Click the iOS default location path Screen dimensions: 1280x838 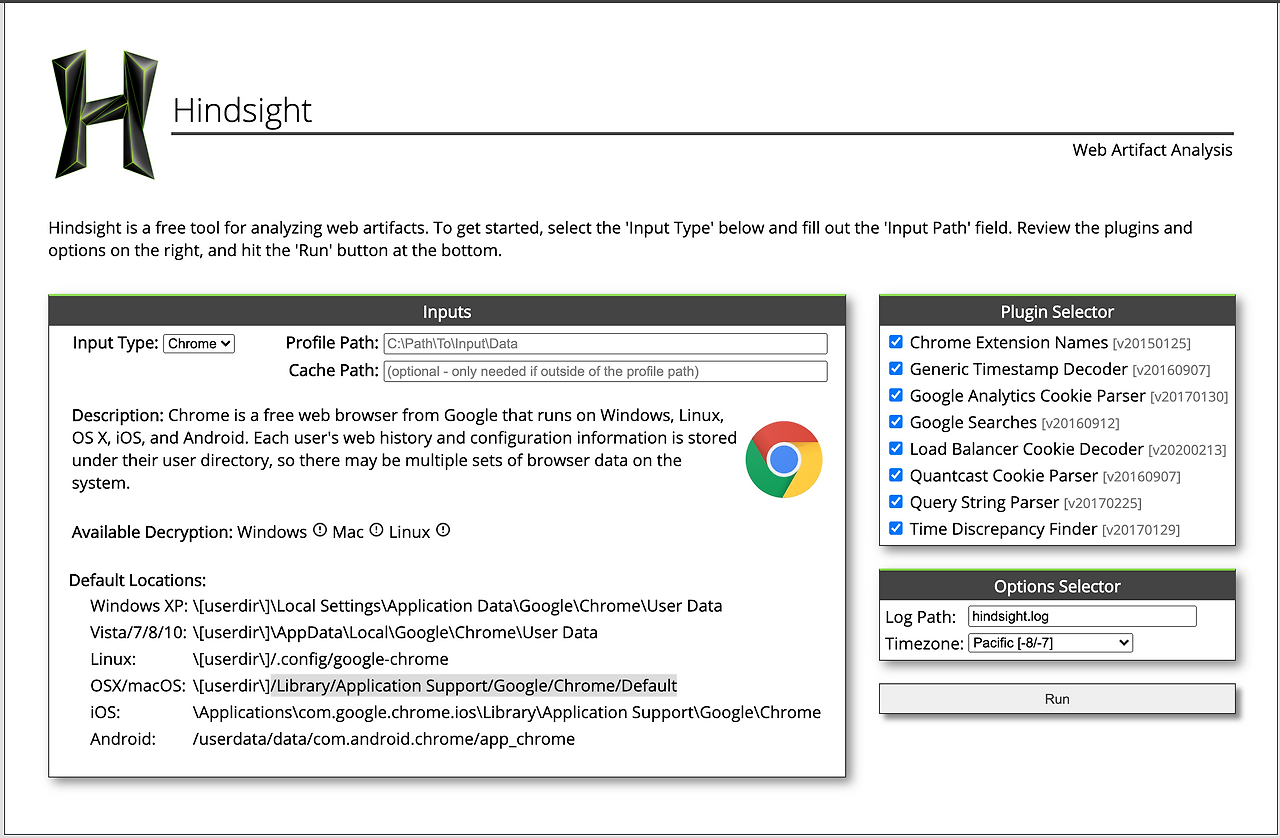(x=507, y=712)
